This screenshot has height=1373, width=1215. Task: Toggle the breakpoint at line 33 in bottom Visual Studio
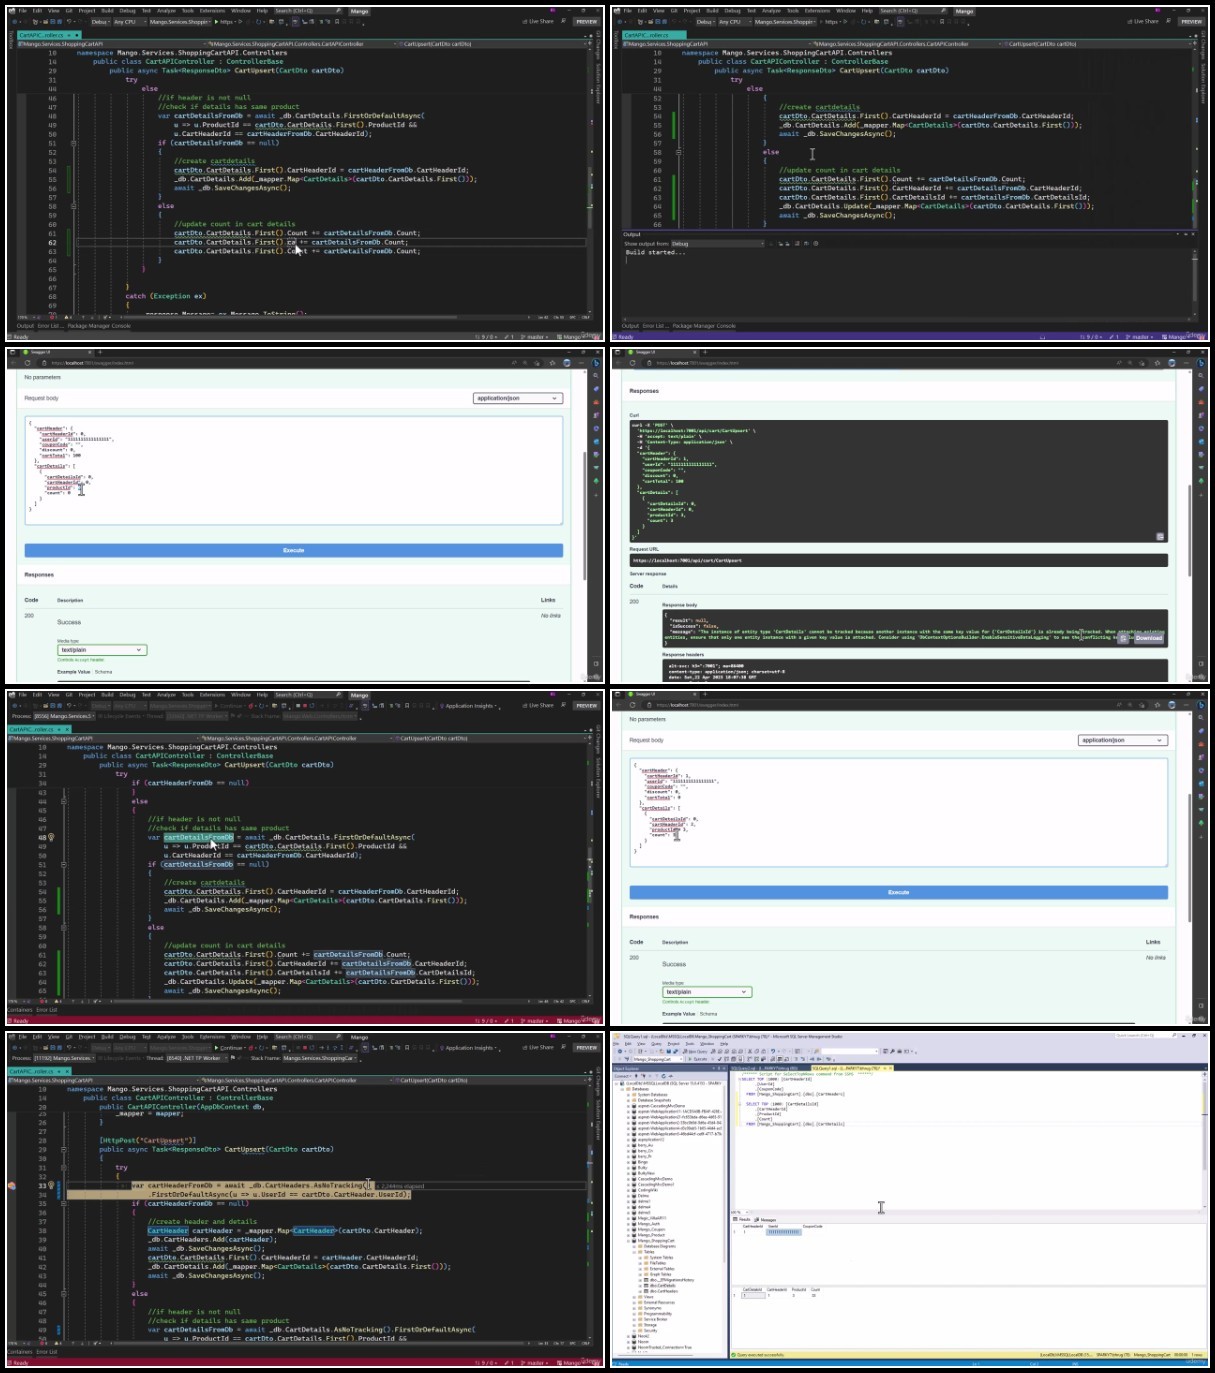pos(12,1185)
